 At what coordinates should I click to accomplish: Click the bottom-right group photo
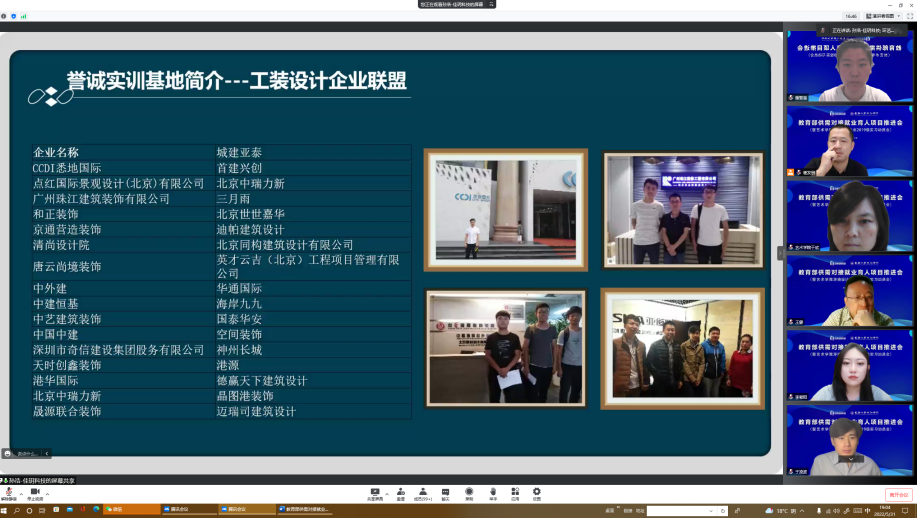tap(682, 348)
